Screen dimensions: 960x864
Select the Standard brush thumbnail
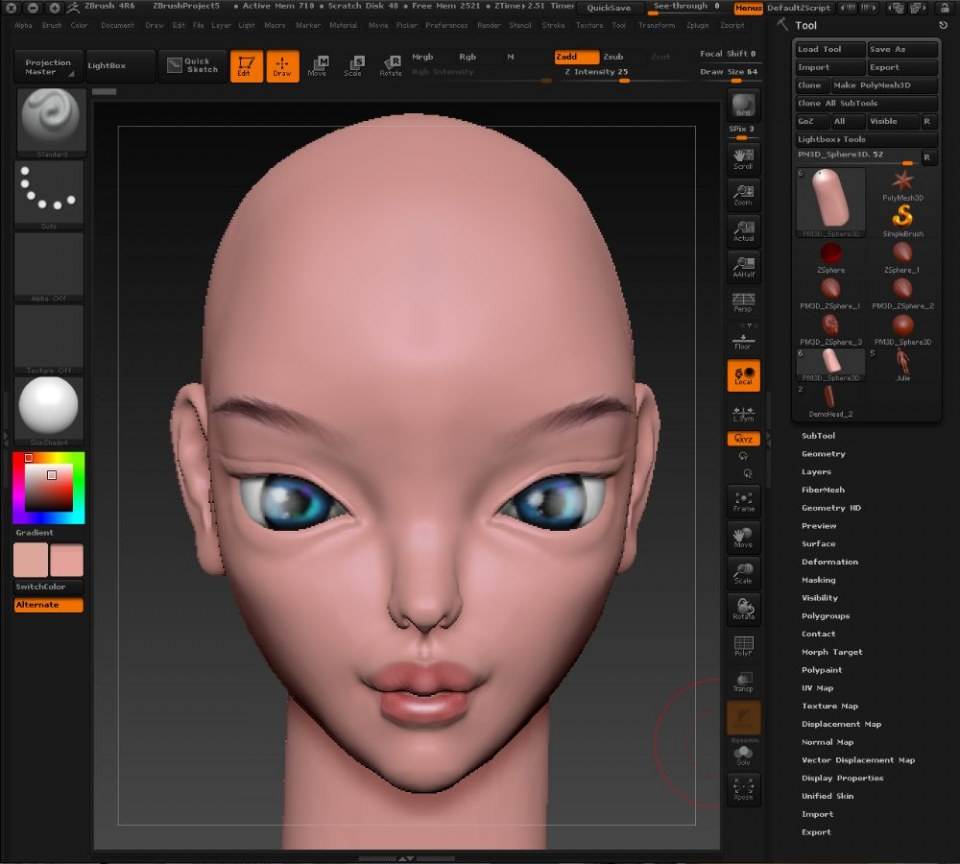coord(51,120)
